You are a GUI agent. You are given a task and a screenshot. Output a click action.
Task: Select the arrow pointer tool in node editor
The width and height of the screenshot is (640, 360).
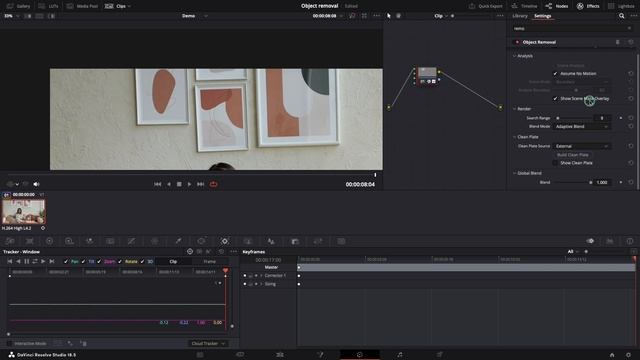389,16
